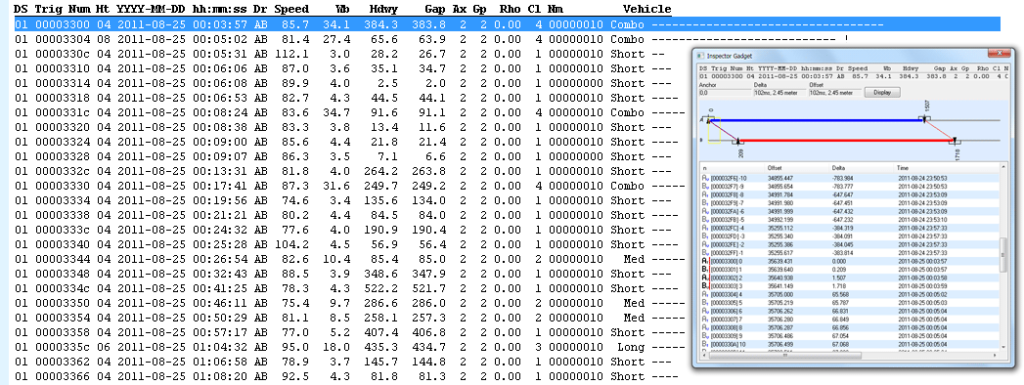This screenshot has width=1024, height=385.
Task: Click the Inspector list scroll-left arrow
Action: point(704,355)
